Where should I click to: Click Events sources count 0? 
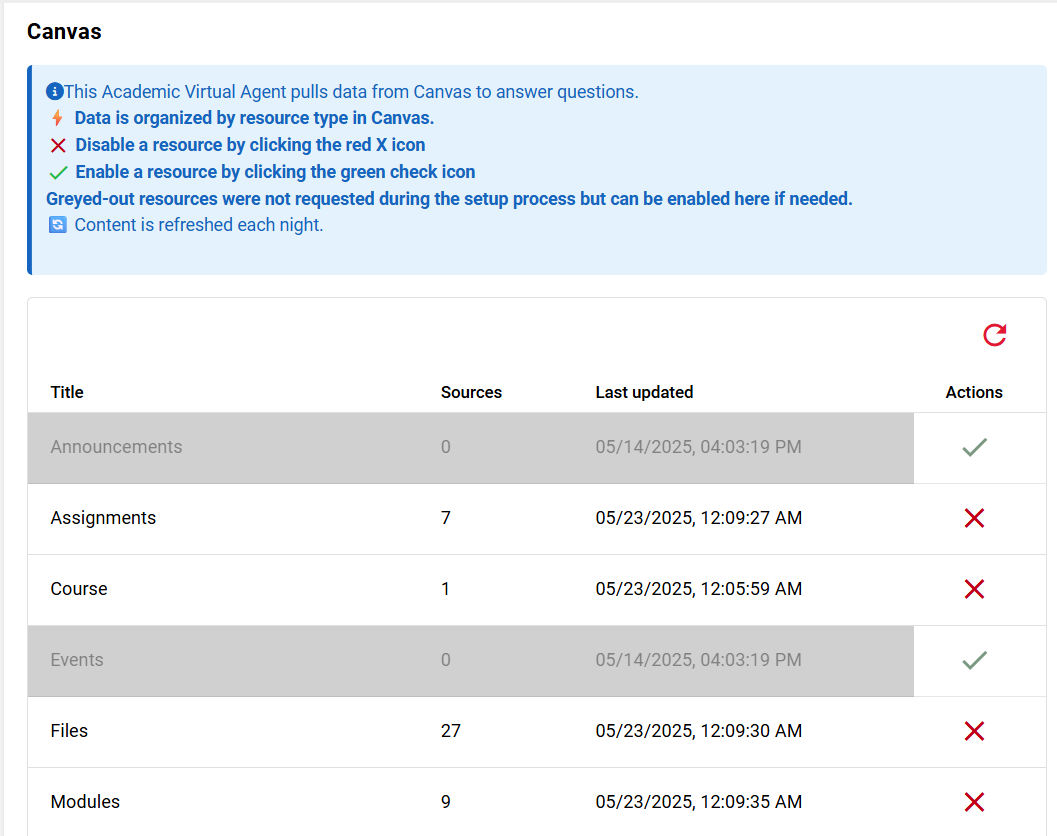click(x=446, y=660)
